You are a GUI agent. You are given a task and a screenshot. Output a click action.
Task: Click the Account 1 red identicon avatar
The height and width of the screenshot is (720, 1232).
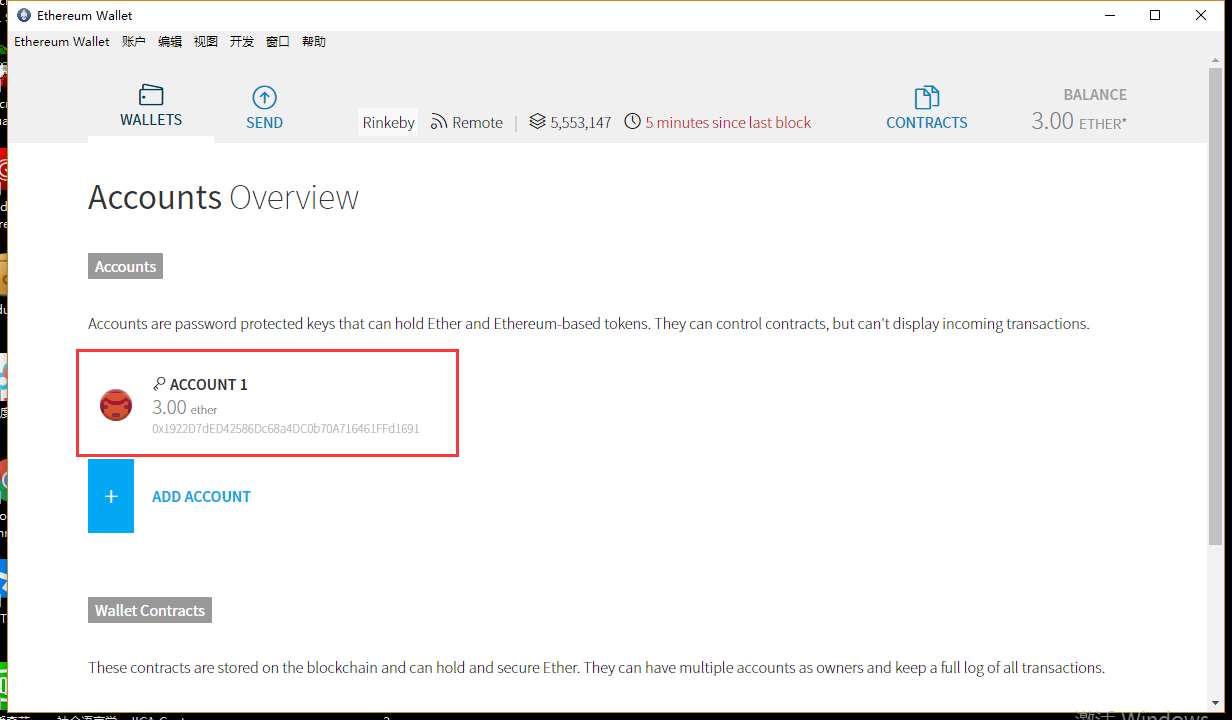pyautogui.click(x=116, y=404)
